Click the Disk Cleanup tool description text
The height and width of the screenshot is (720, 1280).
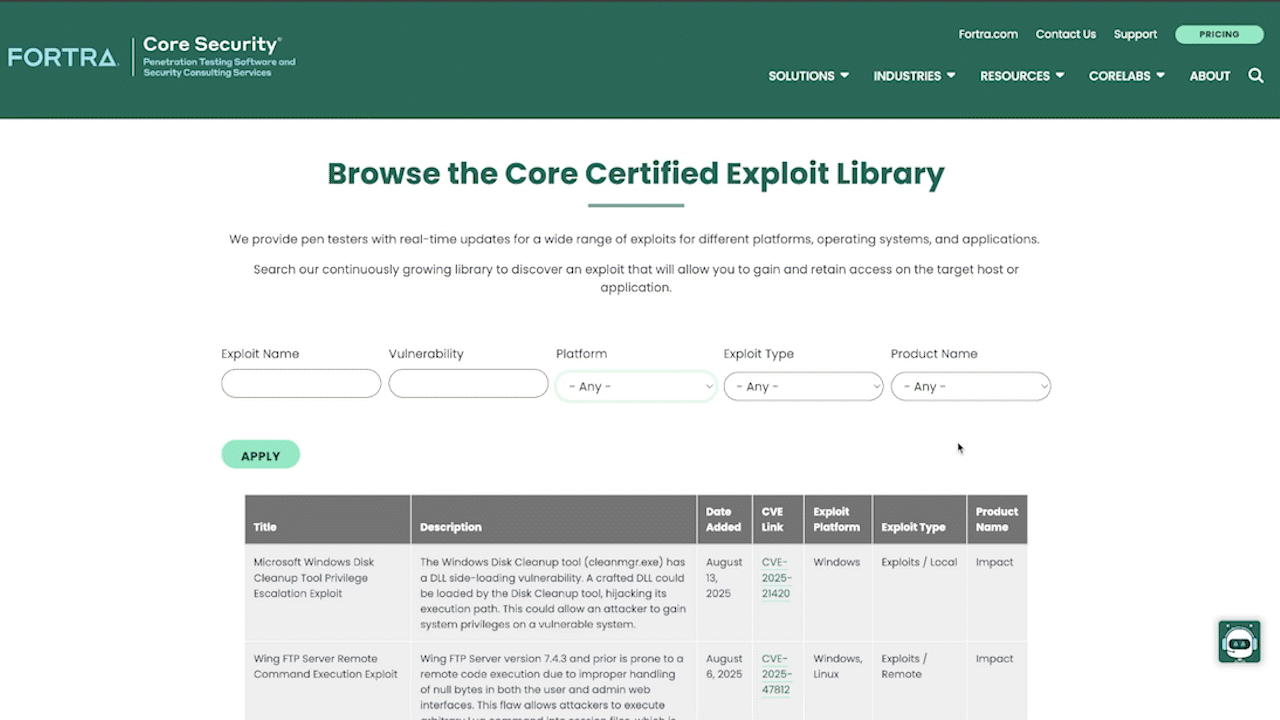(553, 593)
